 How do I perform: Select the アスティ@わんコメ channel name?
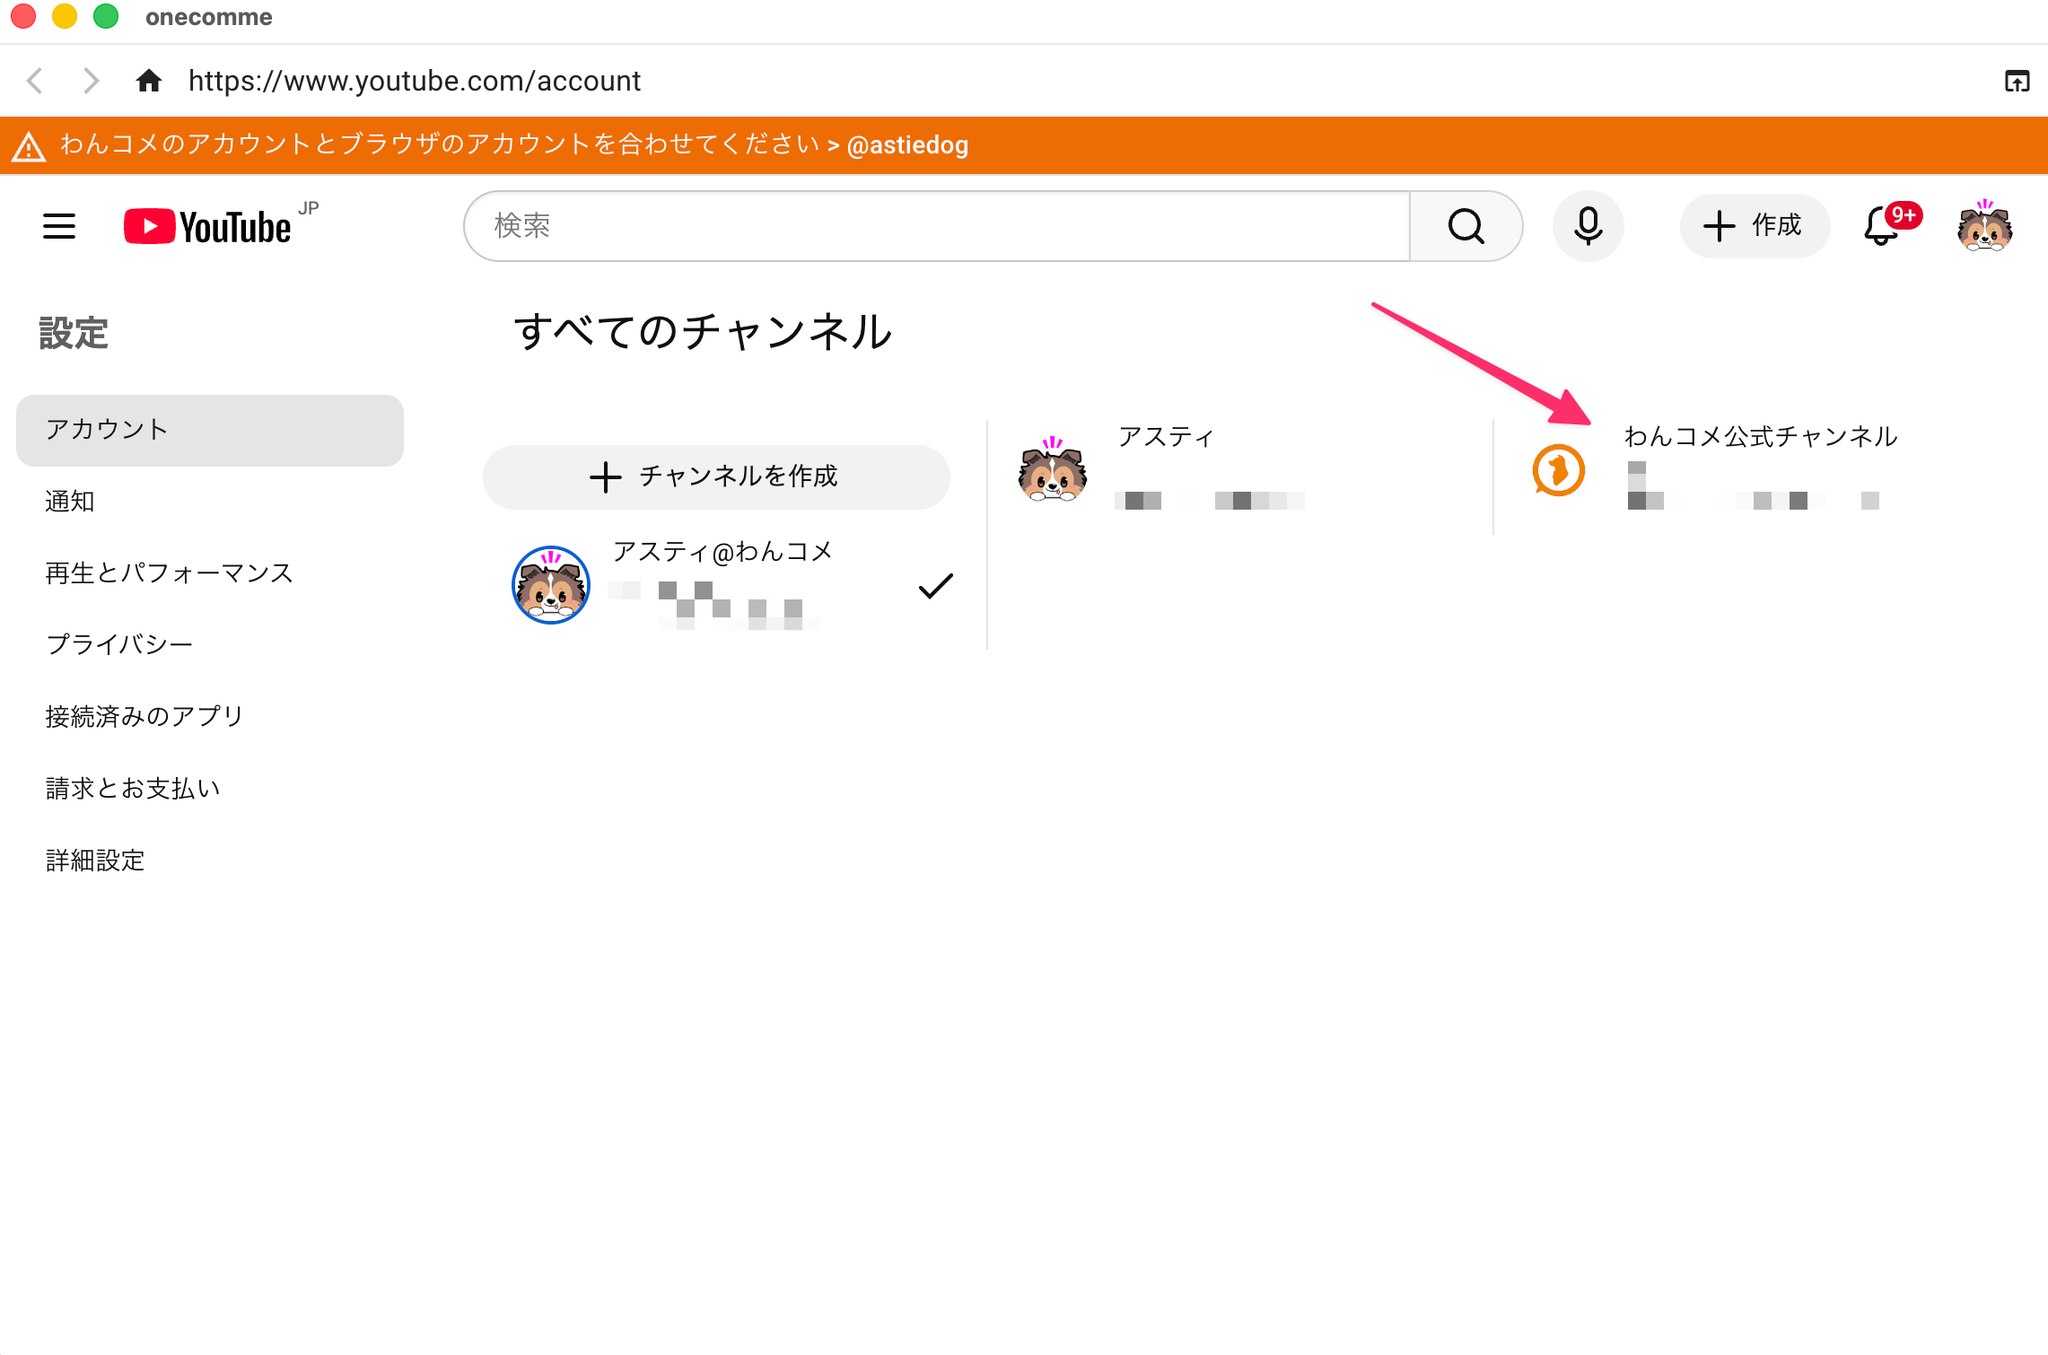[722, 552]
